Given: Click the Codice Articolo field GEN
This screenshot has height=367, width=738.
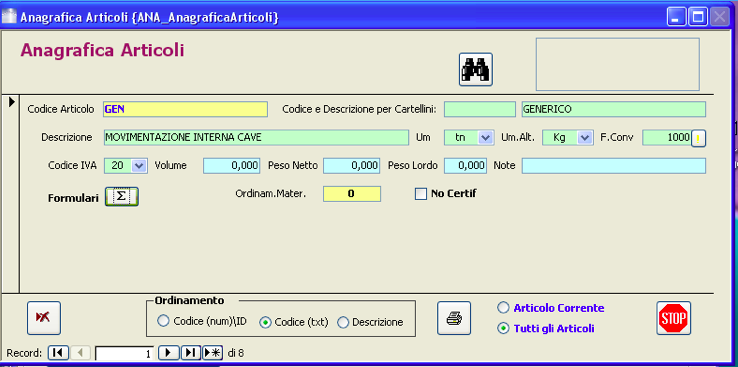Looking at the screenshot, I should pyautogui.click(x=185, y=109).
